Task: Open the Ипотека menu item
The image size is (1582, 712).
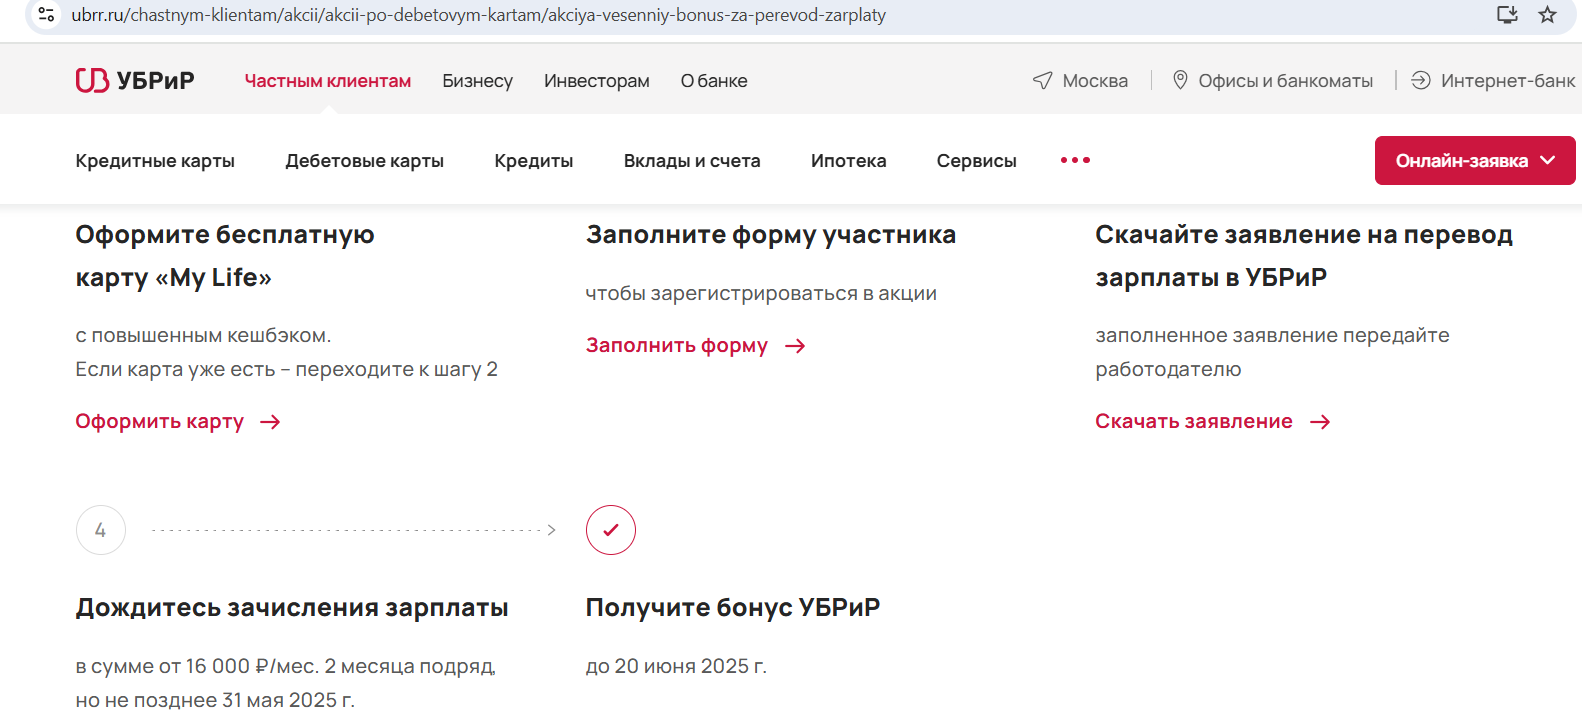Action: pos(848,161)
